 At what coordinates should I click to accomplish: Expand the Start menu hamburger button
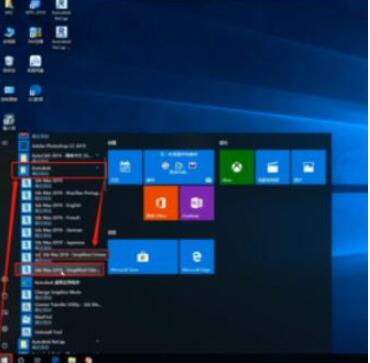coord(5,143)
